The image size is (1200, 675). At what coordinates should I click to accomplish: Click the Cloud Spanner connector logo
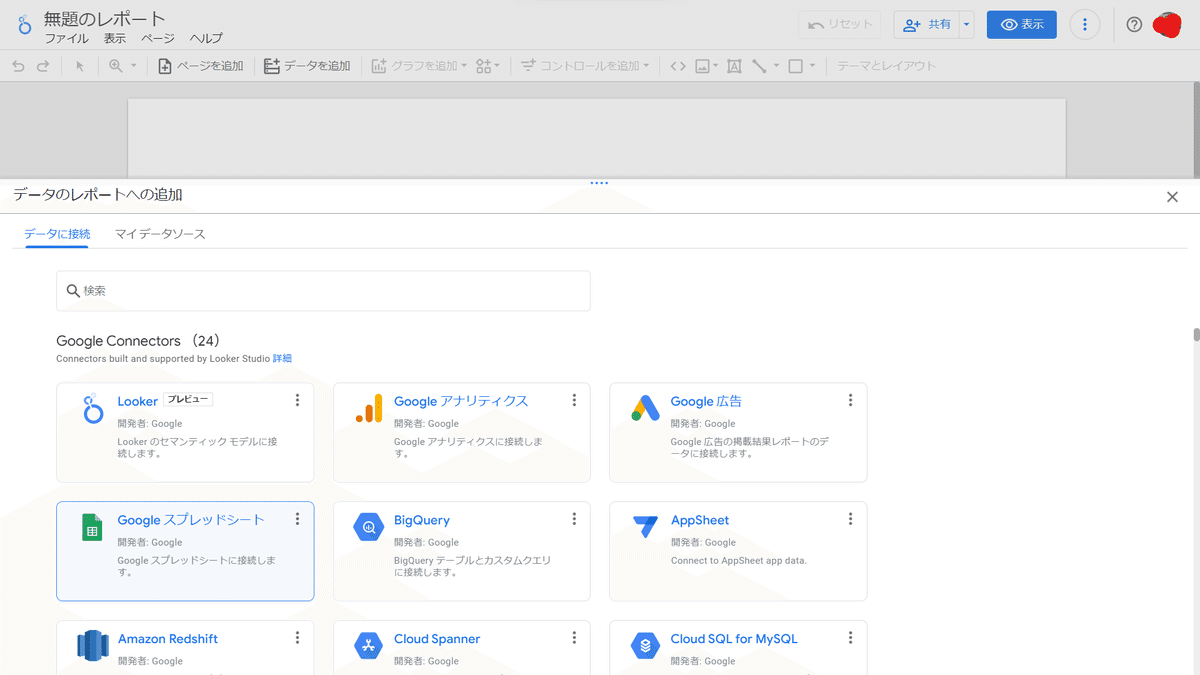point(369,646)
